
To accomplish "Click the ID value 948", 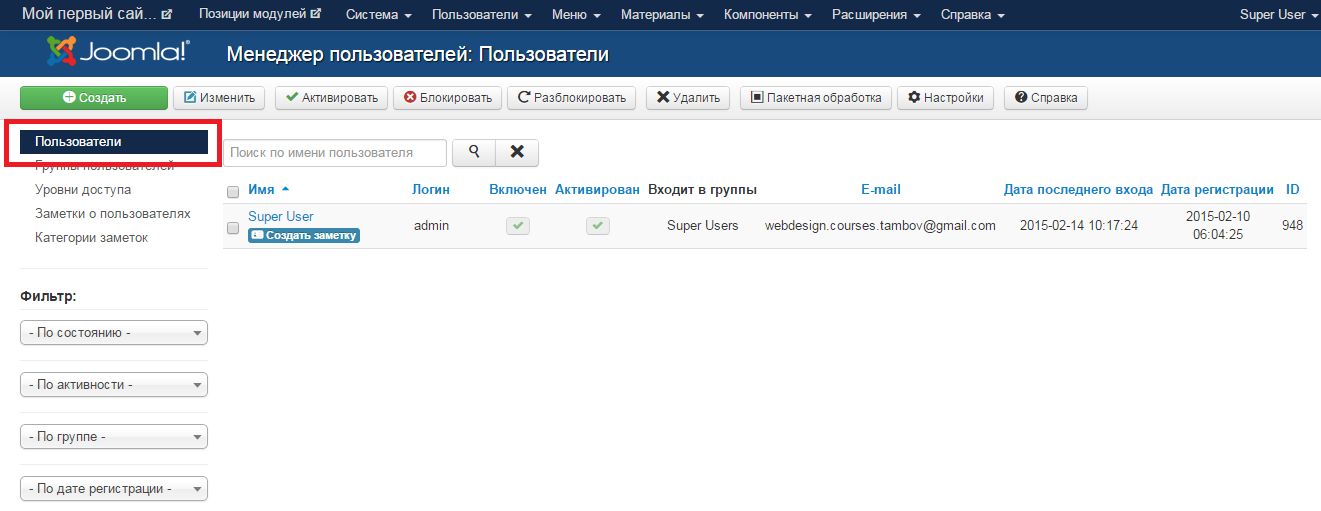I will click(x=1293, y=225).
